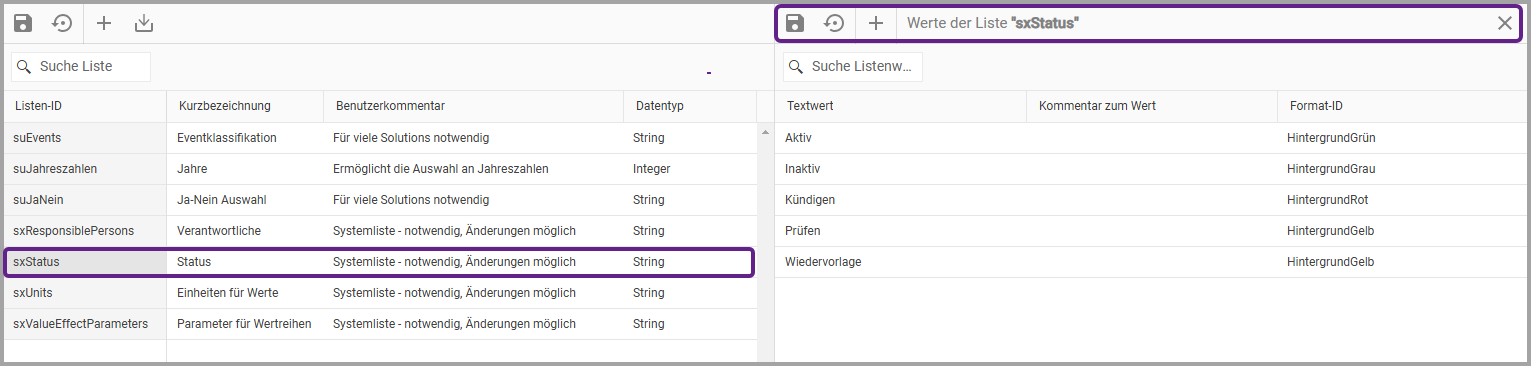Close the sxStatus values panel

(1504, 23)
